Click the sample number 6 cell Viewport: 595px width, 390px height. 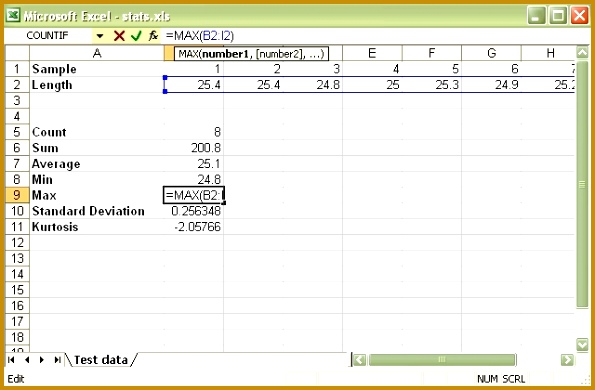click(491, 69)
